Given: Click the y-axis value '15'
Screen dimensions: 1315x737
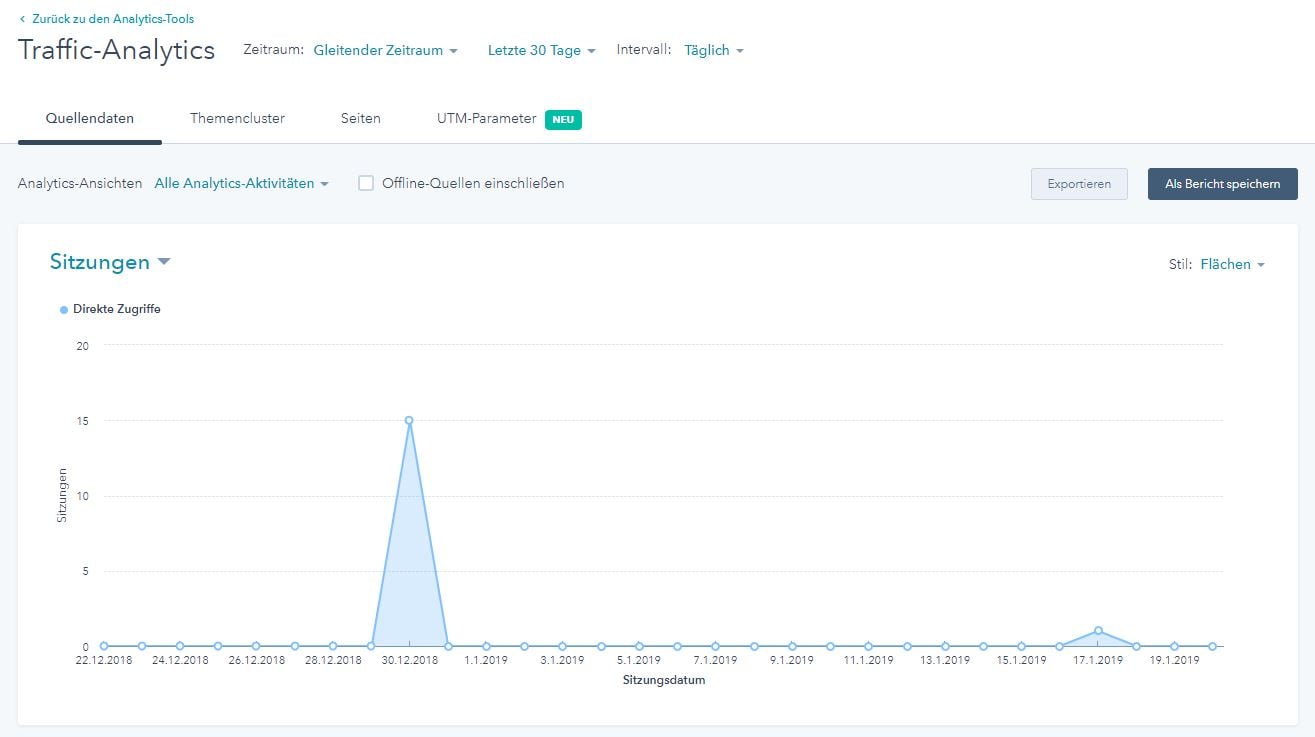Looking at the screenshot, I should click(x=83, y=421).
